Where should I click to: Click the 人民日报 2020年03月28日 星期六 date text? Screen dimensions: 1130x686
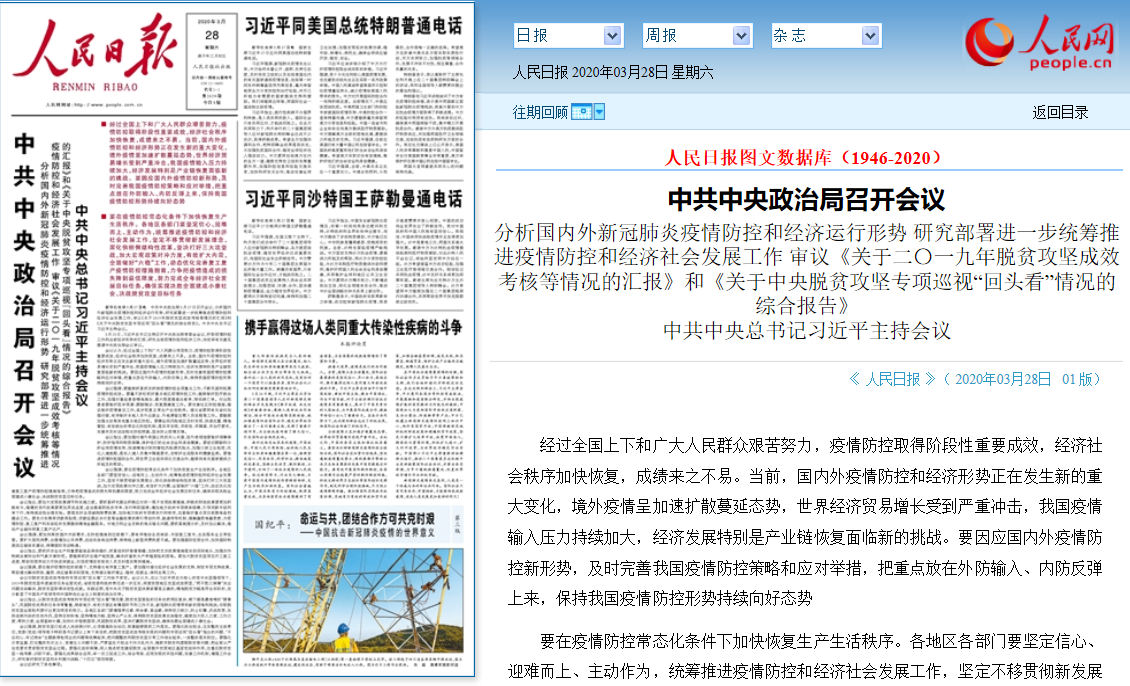pyautogui.click(x=613, y=72)
